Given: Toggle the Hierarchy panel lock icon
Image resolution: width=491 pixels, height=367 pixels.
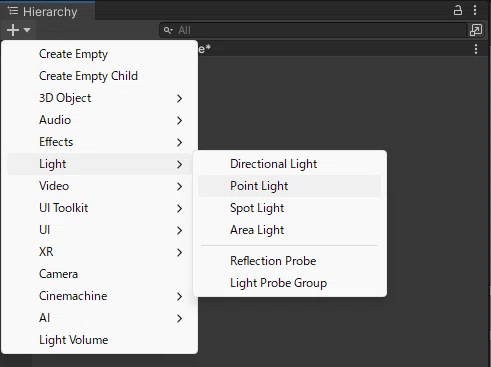Looking at the screenshot, I should (x=458, y=10).
